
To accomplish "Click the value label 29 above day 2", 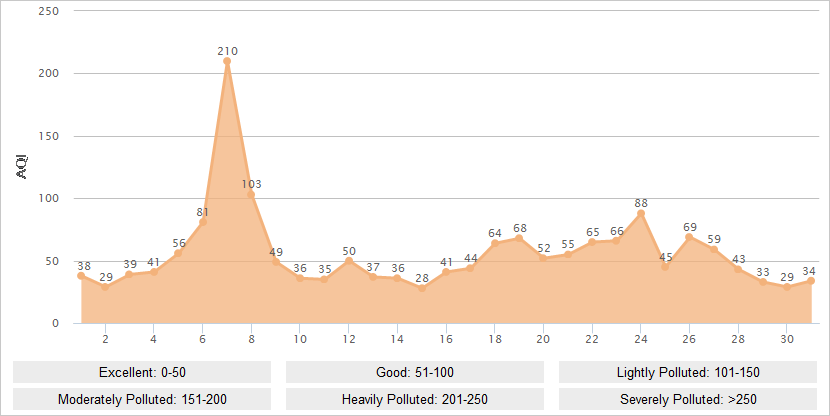I will click(106, 277).
